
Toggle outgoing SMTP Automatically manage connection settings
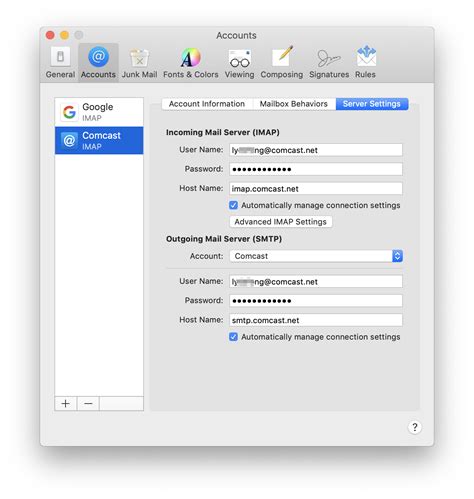[233, 337]
